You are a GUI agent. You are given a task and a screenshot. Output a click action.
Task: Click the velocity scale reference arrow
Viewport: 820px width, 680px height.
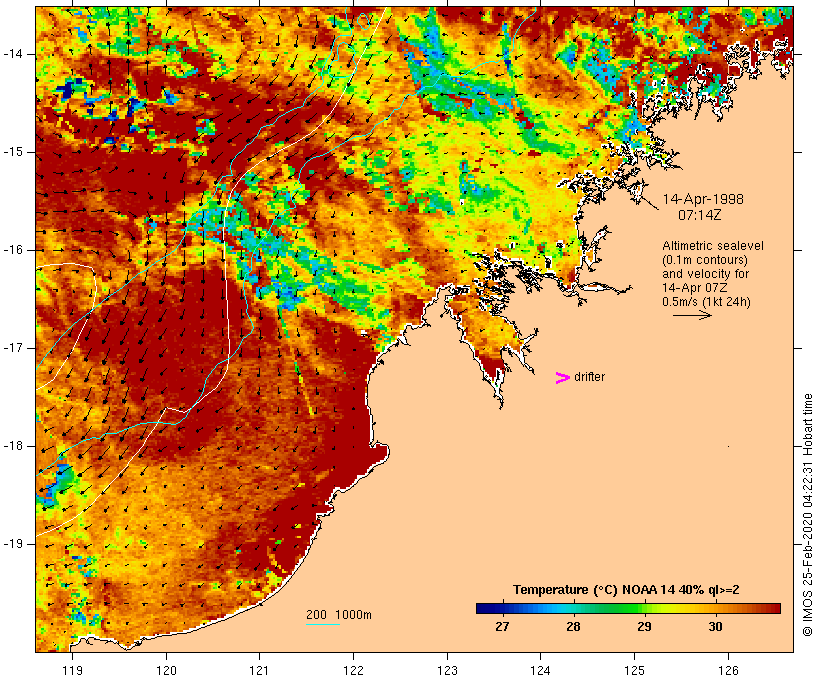click(692, 315)
